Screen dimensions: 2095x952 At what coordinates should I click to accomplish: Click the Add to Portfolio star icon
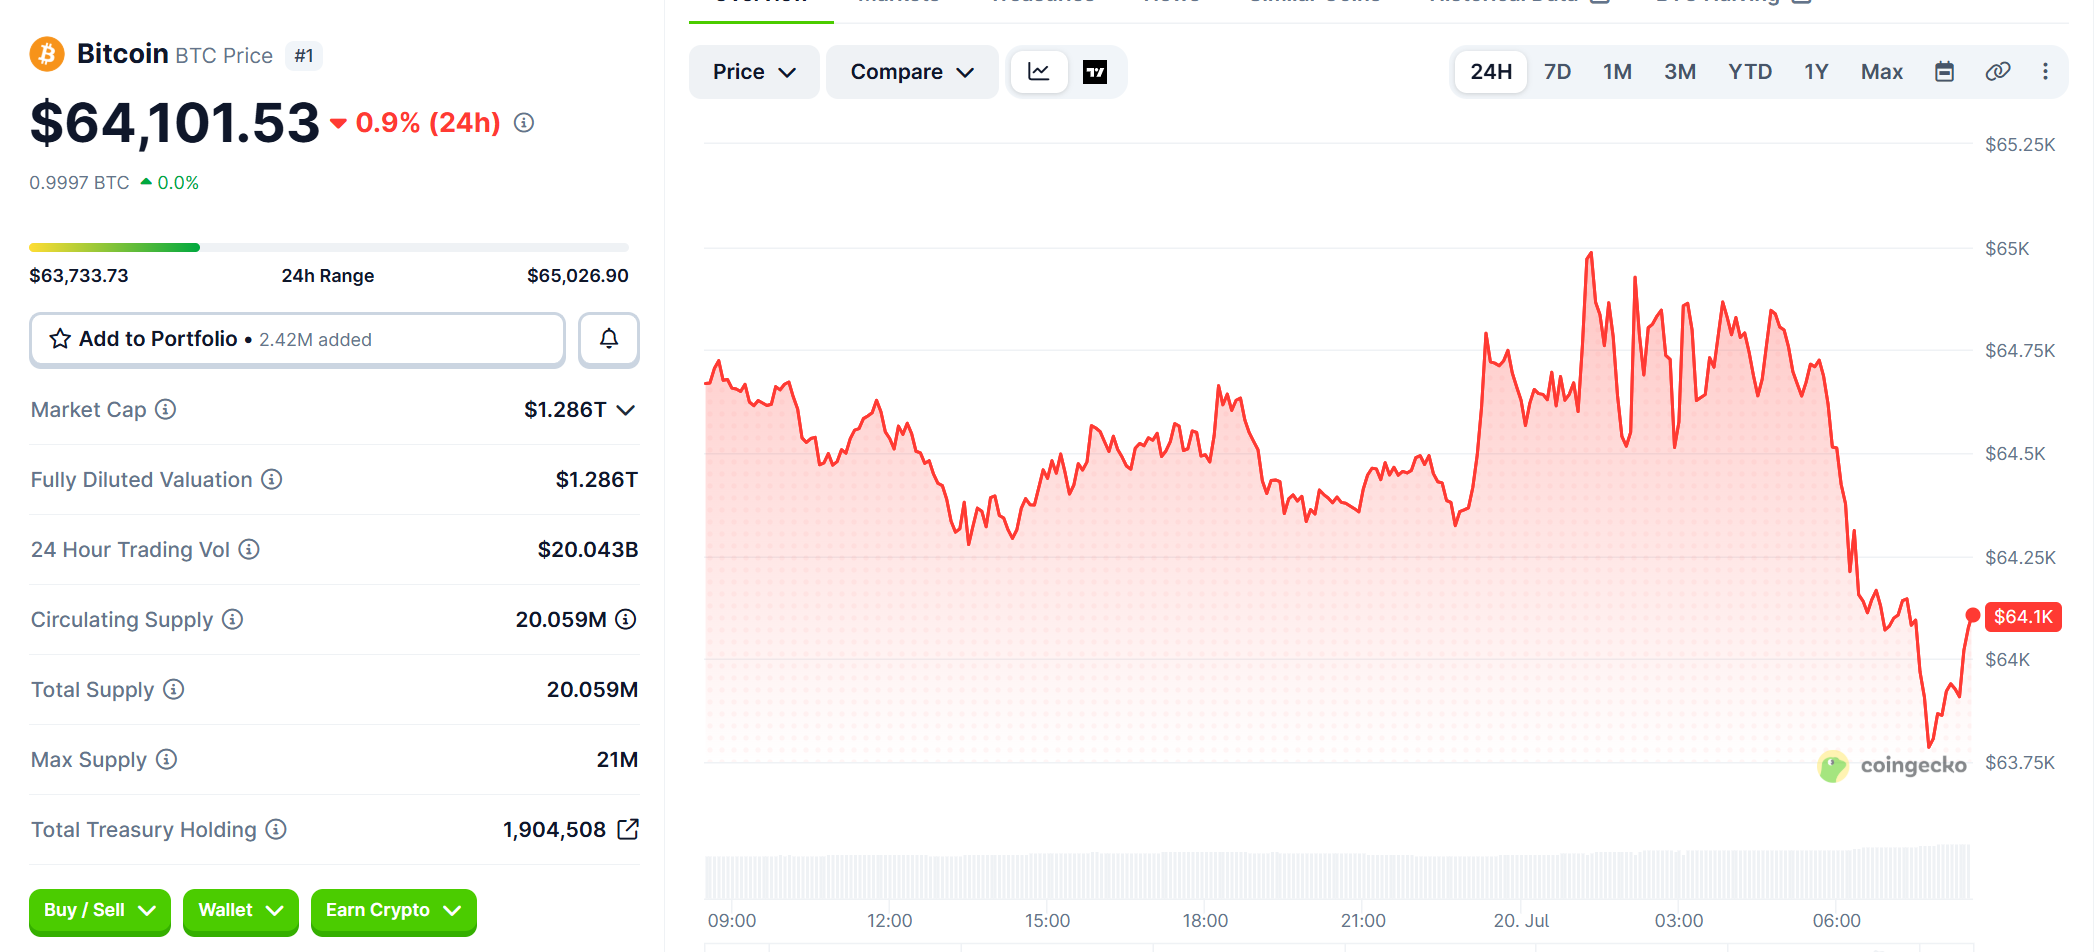click(x=60, y=339)
